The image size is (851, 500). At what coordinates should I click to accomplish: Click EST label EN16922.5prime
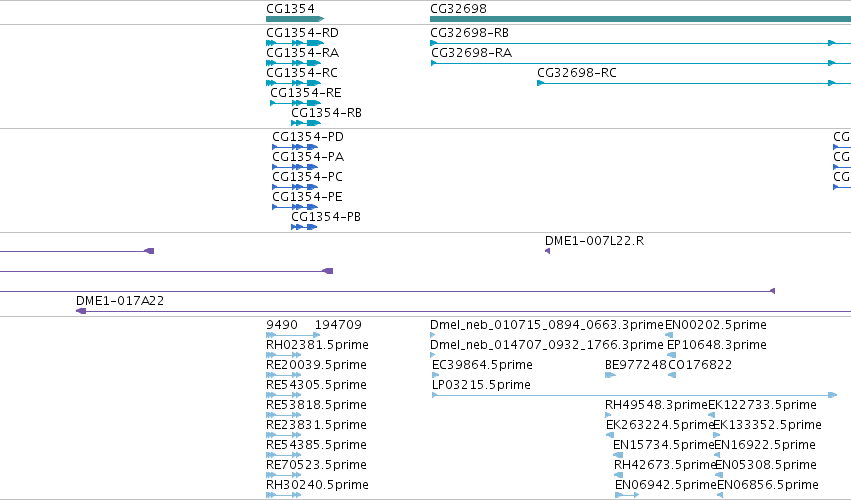pyautogui.click(x=765, y=445)
